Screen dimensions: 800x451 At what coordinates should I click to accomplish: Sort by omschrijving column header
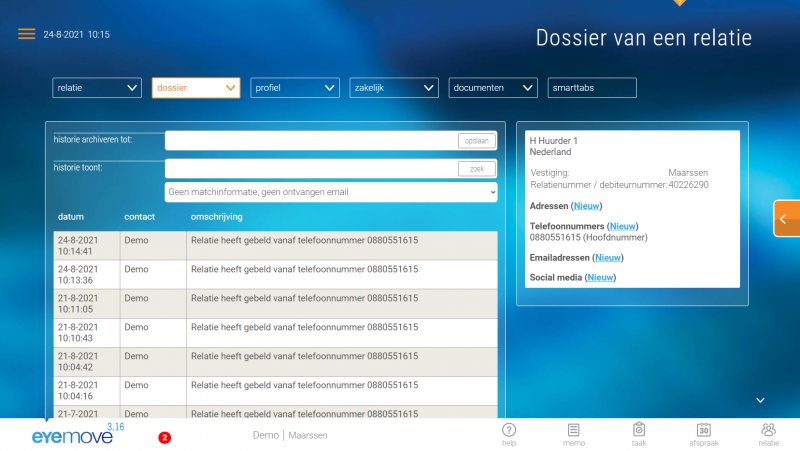click(216, 217)
